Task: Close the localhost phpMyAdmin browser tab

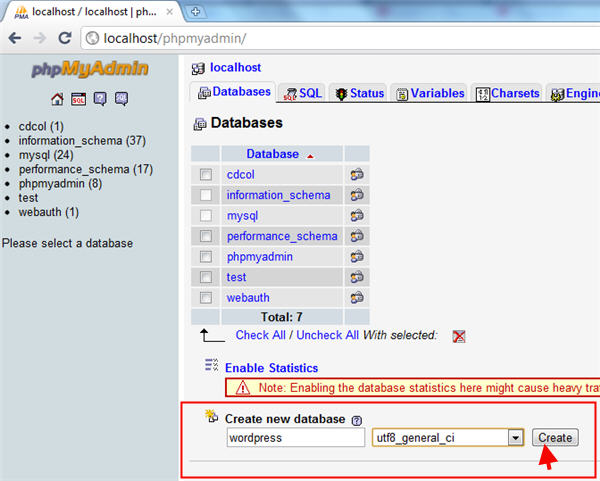Action: tap(170, 12)
